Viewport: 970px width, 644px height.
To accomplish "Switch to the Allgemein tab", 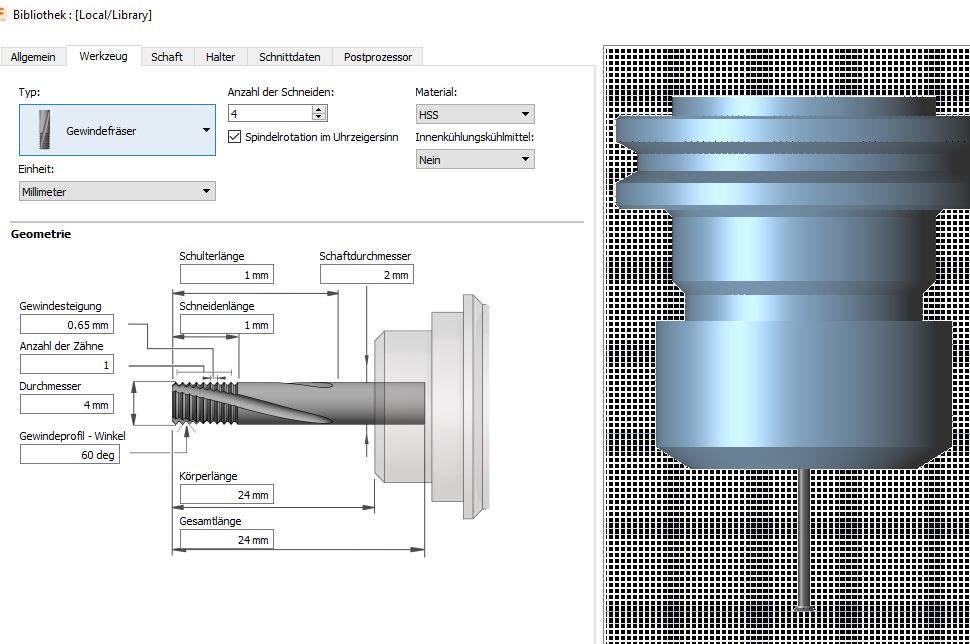I will 33,57.
